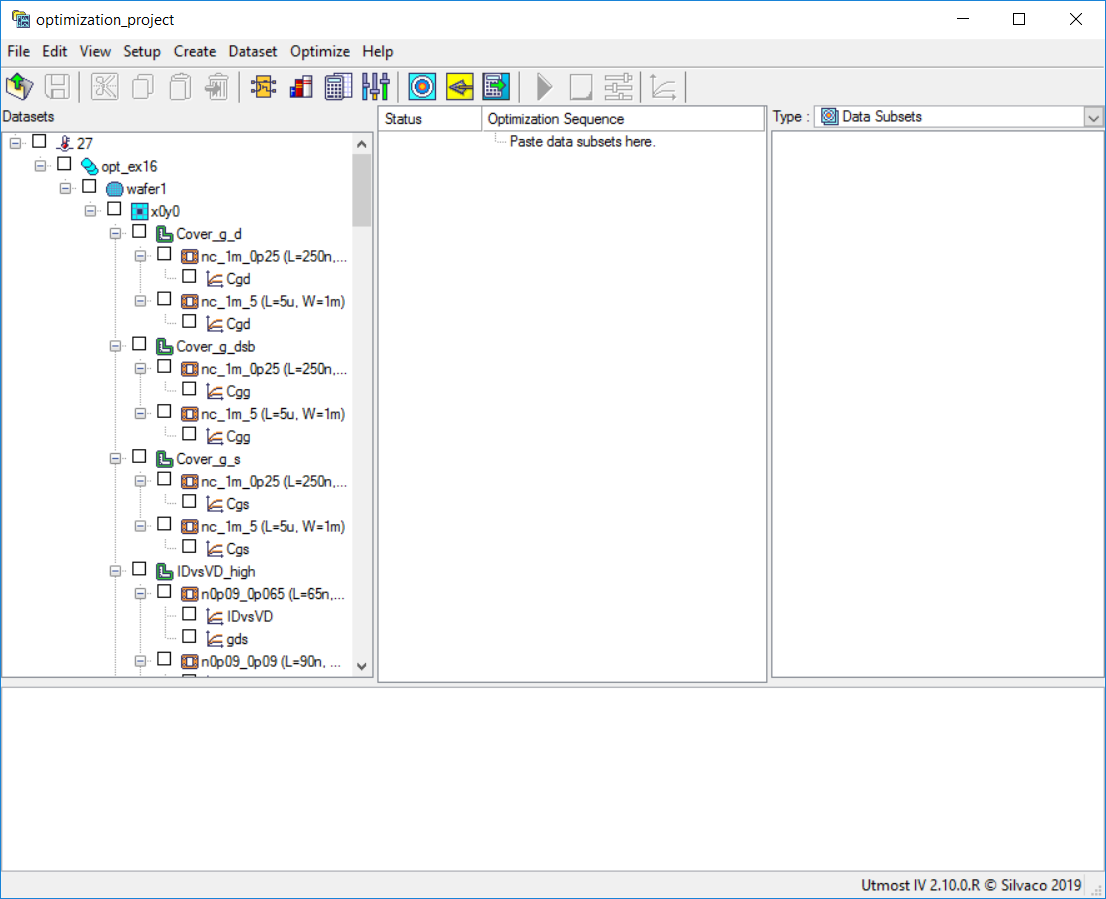Click the thermometer icon beside 27
Viewport: 1106px width, 899px height.
coord(65,143)
